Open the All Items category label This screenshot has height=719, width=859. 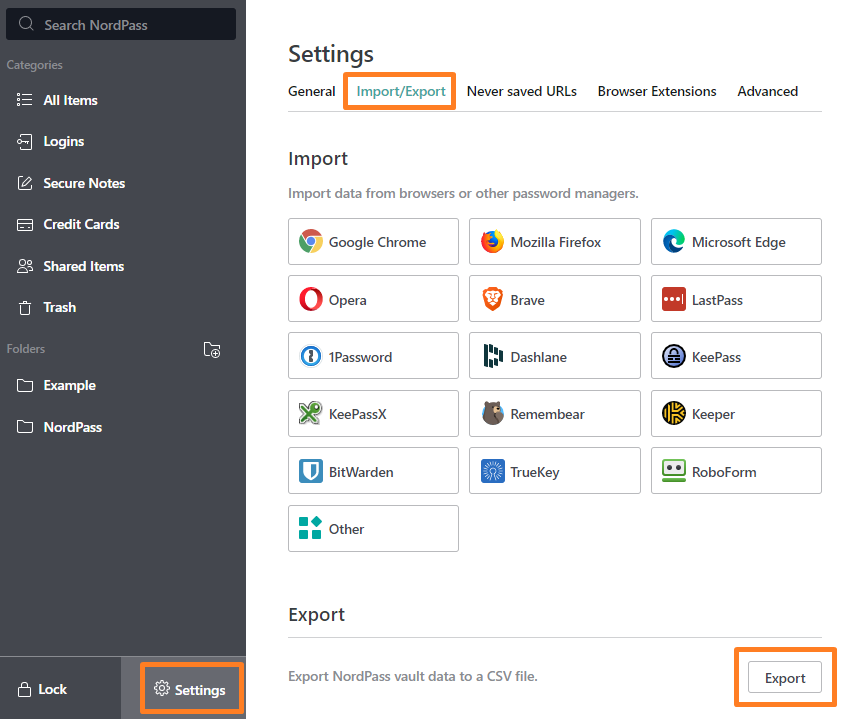click(x=71, y=100)
